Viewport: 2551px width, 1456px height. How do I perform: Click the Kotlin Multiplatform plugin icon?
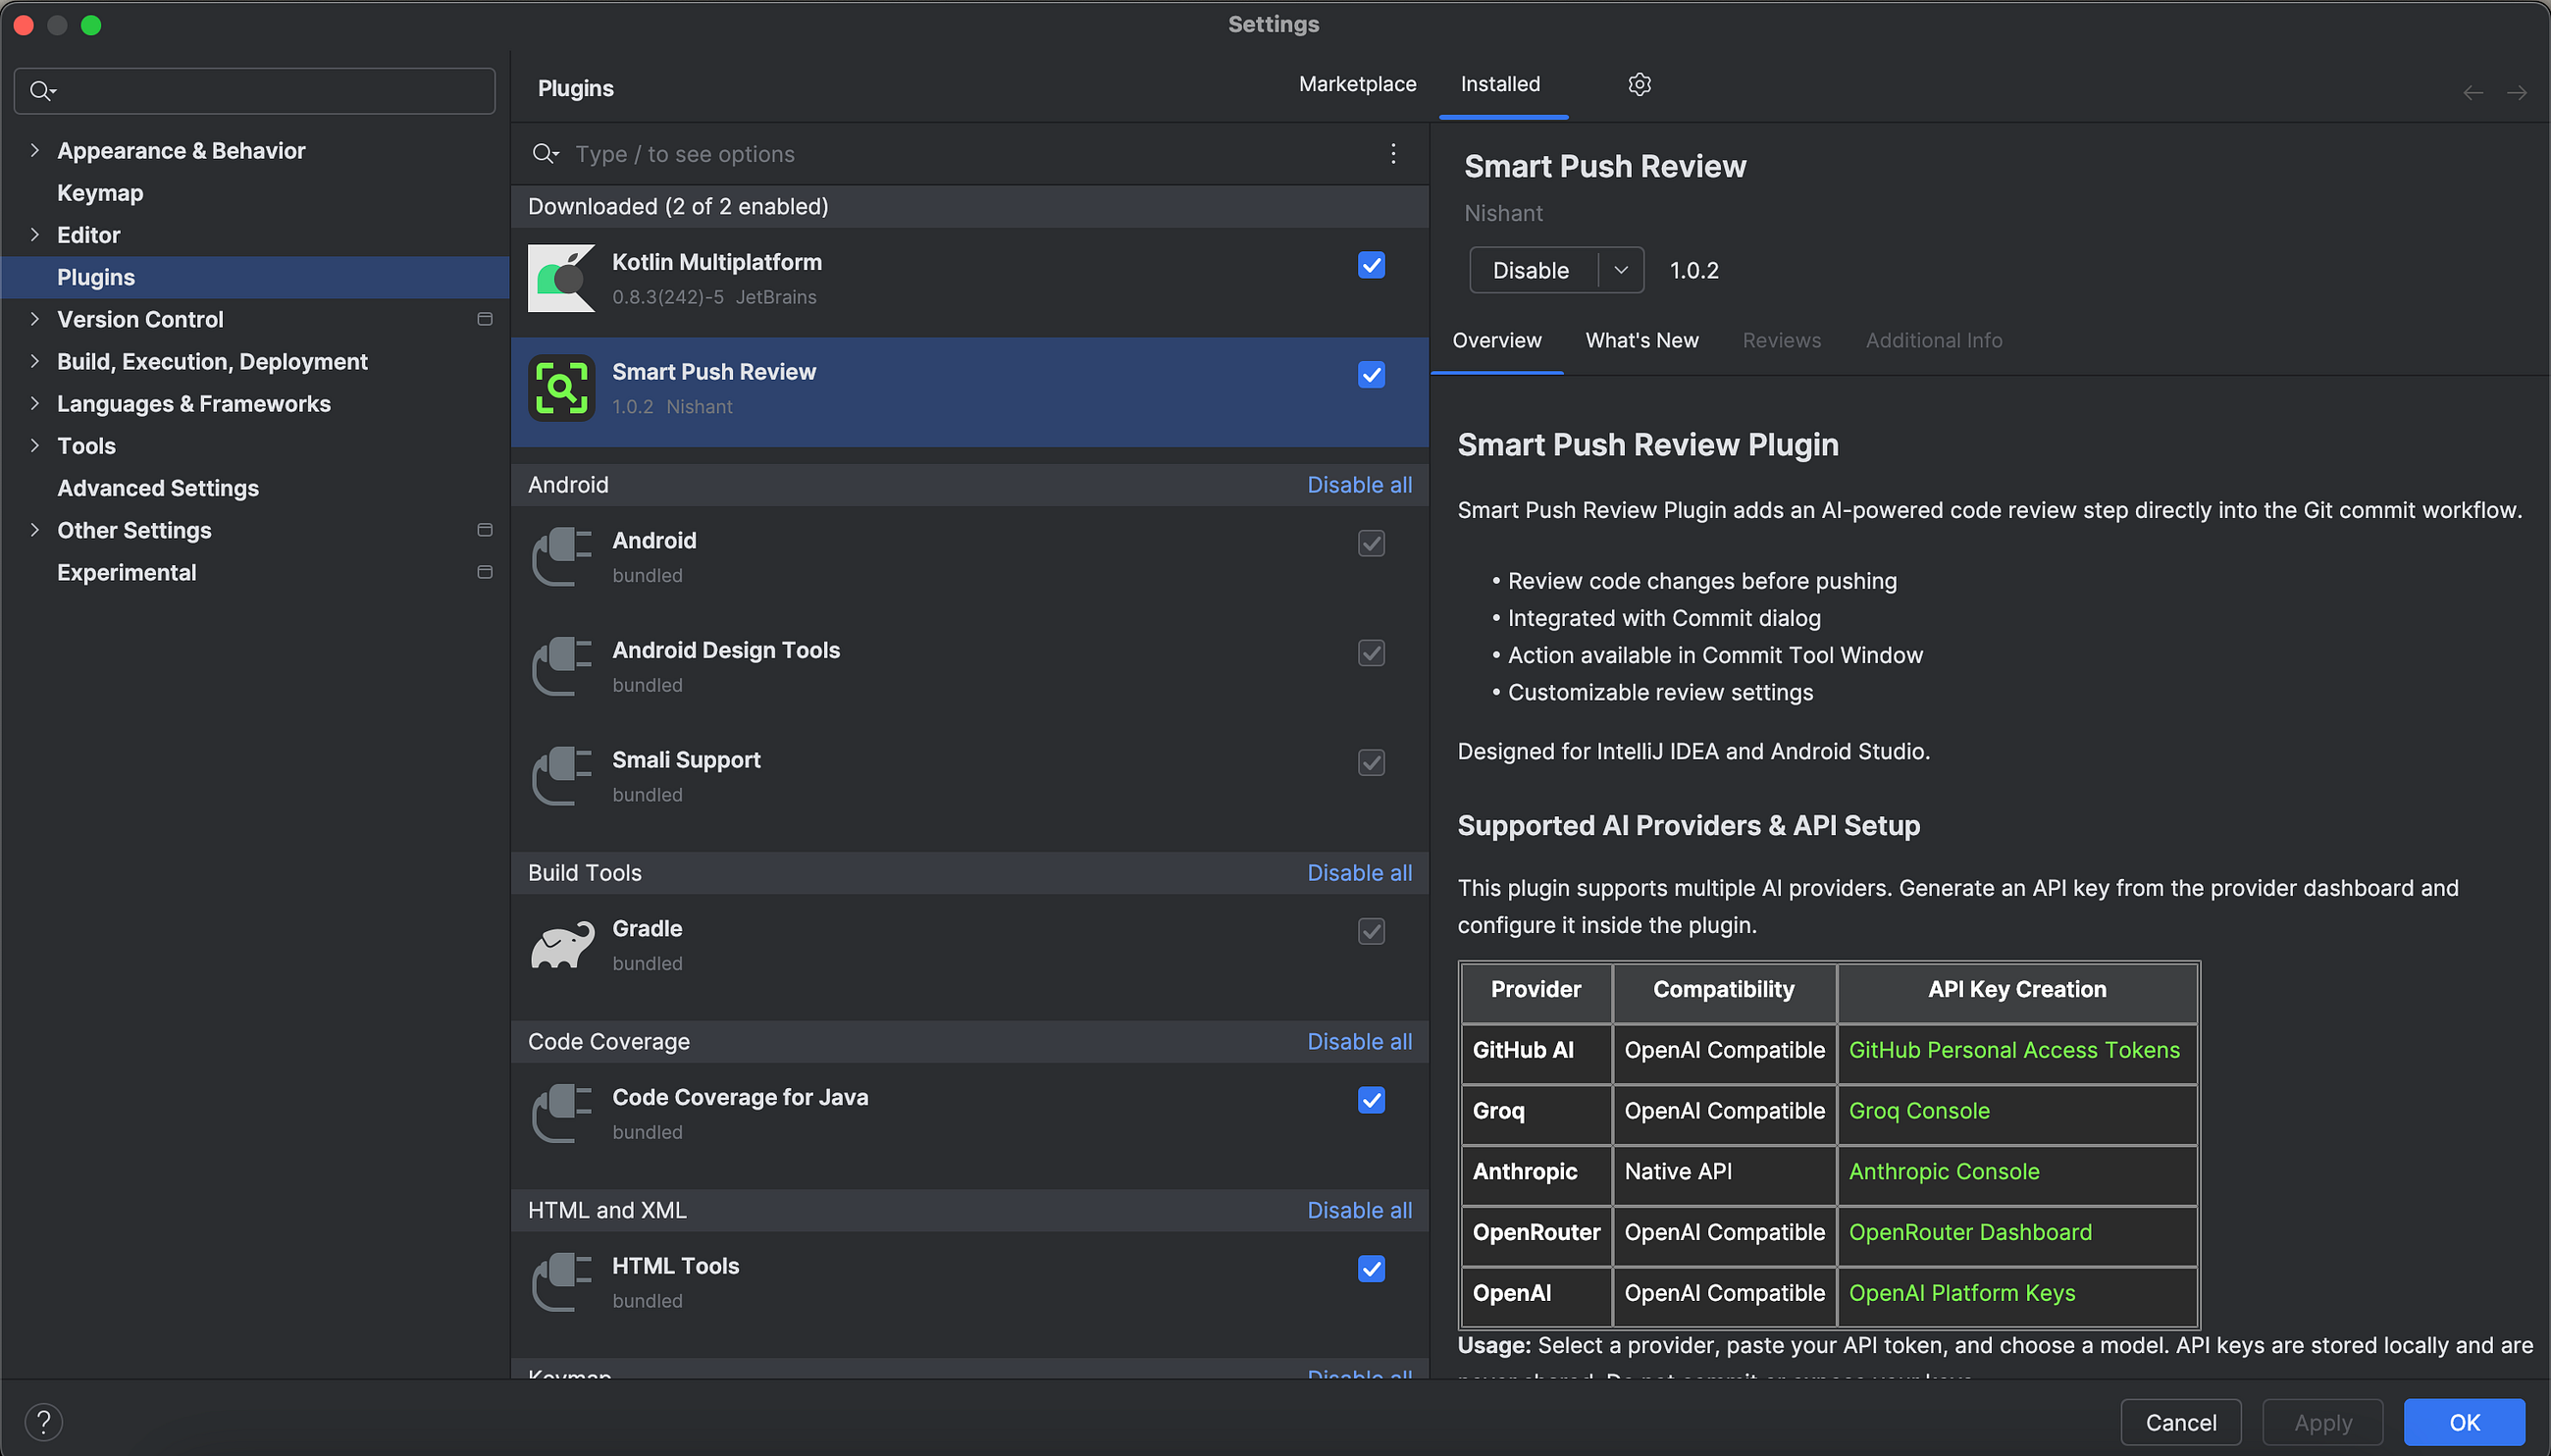coord(561,279)
